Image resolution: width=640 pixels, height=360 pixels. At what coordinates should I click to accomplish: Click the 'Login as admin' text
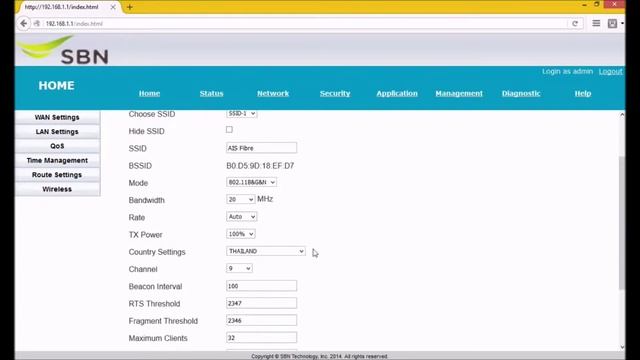point(567,71)
